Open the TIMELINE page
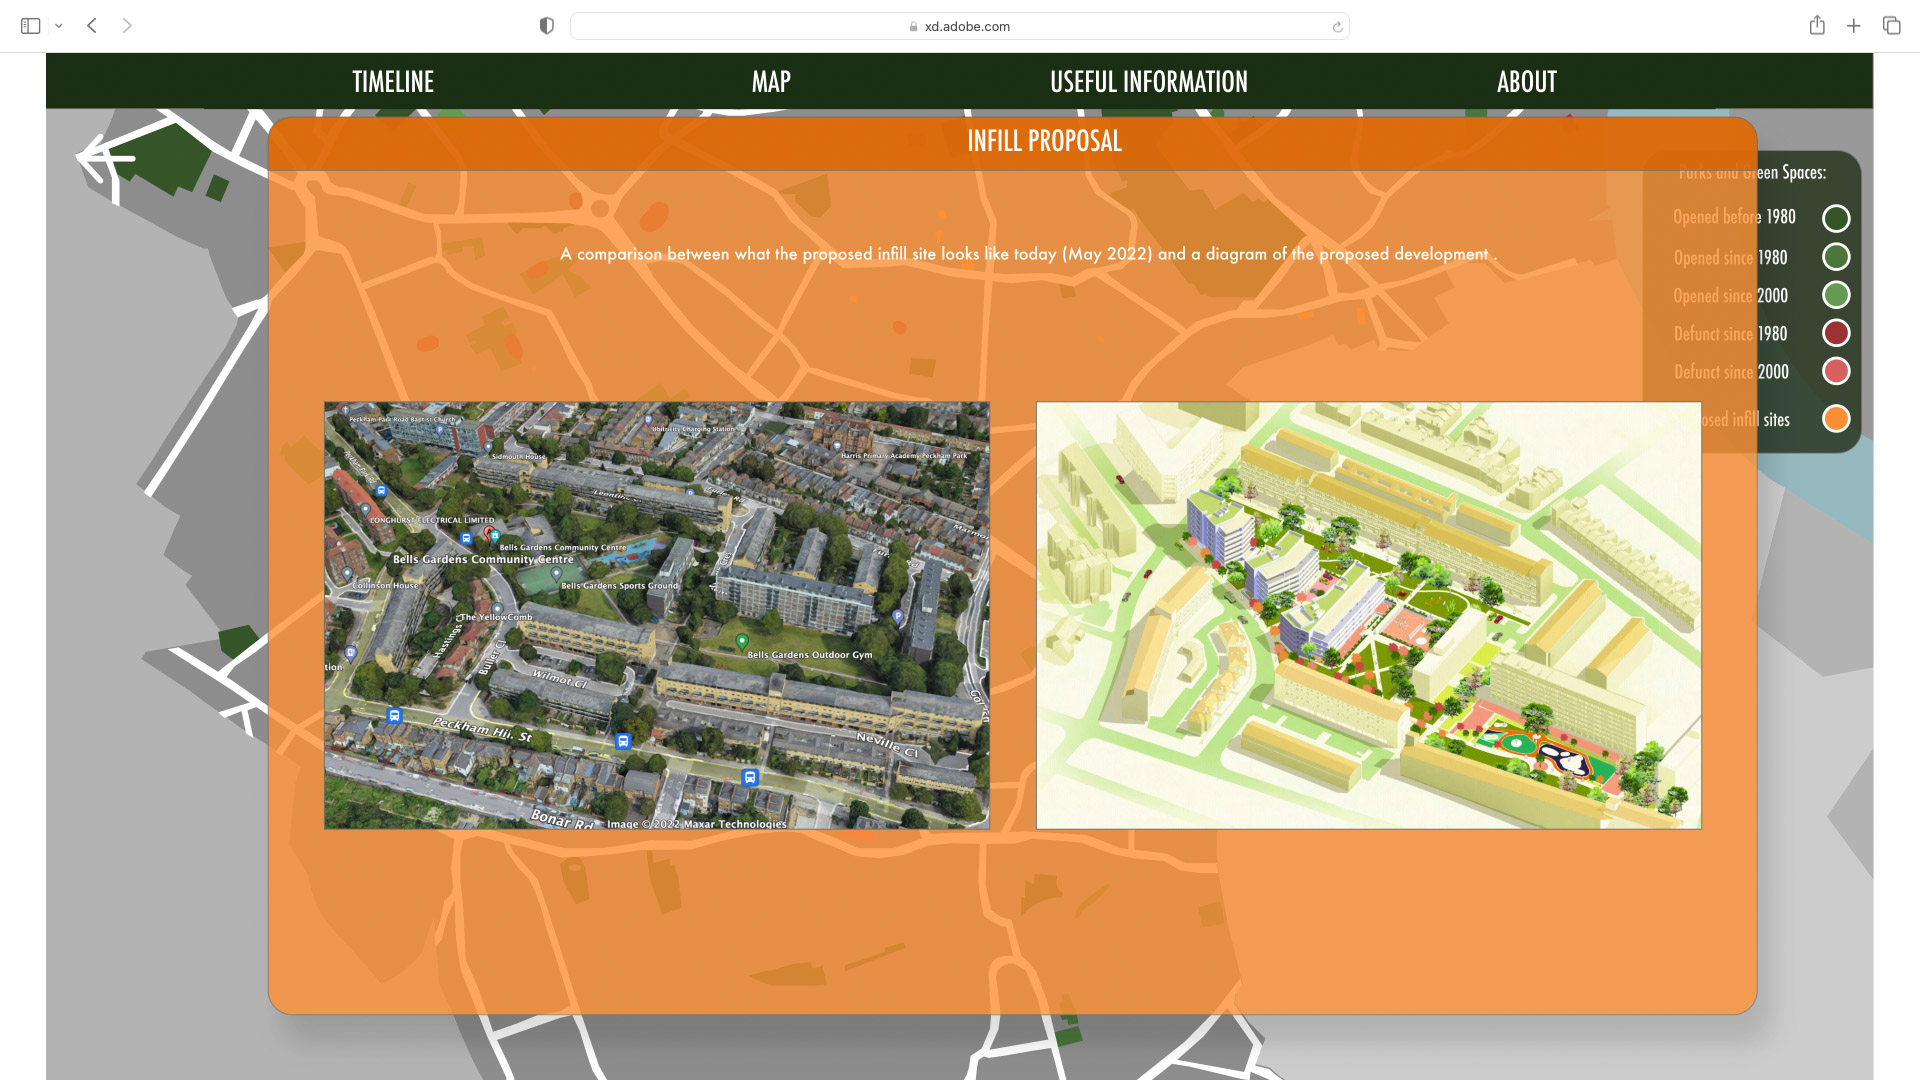The height and width of the screenshot is (1080, 1920). pyautogui.click(x=393, y=82)
